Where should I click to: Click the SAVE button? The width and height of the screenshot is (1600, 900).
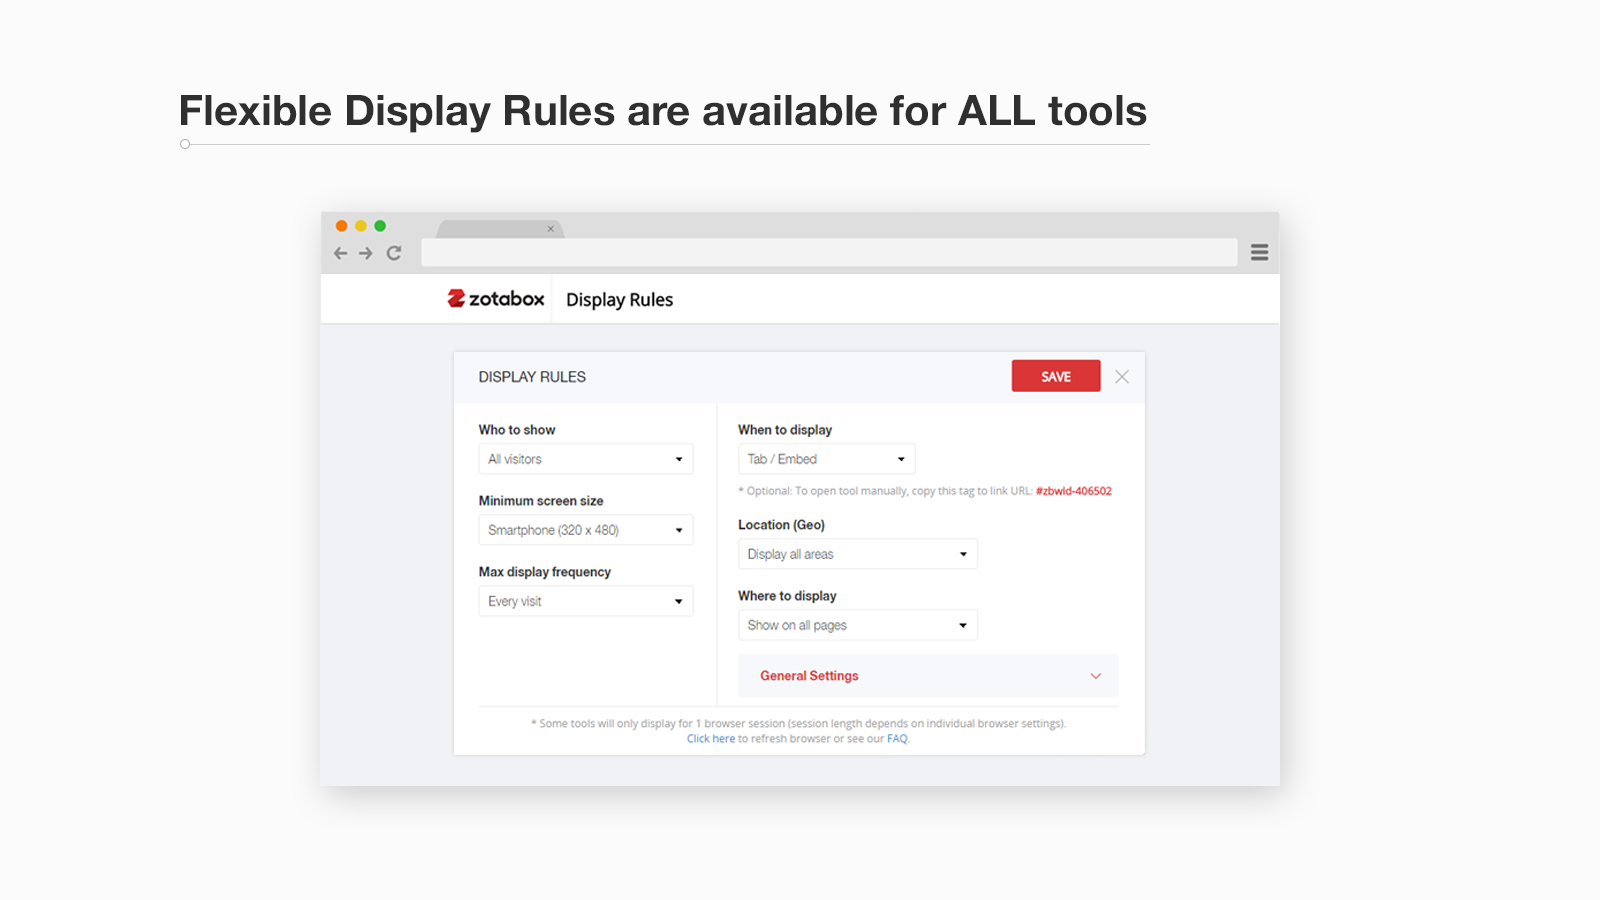[x=1055, y=376]
